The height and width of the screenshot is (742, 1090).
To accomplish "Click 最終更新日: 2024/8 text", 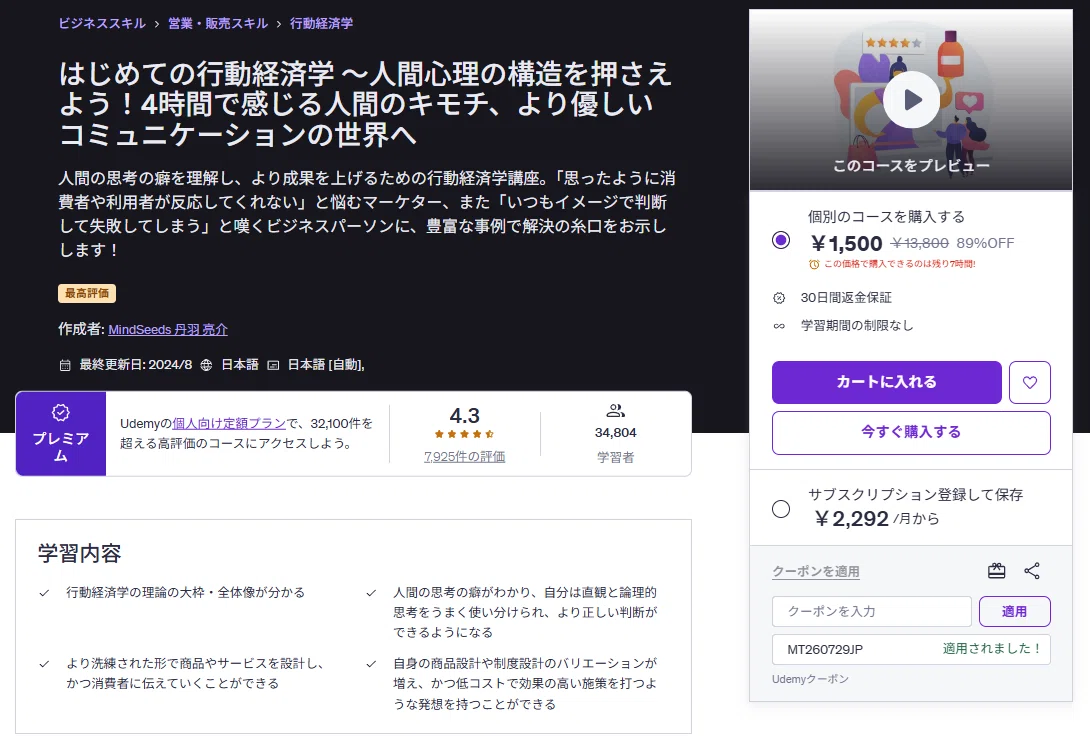I will click(x=136, y=364).
